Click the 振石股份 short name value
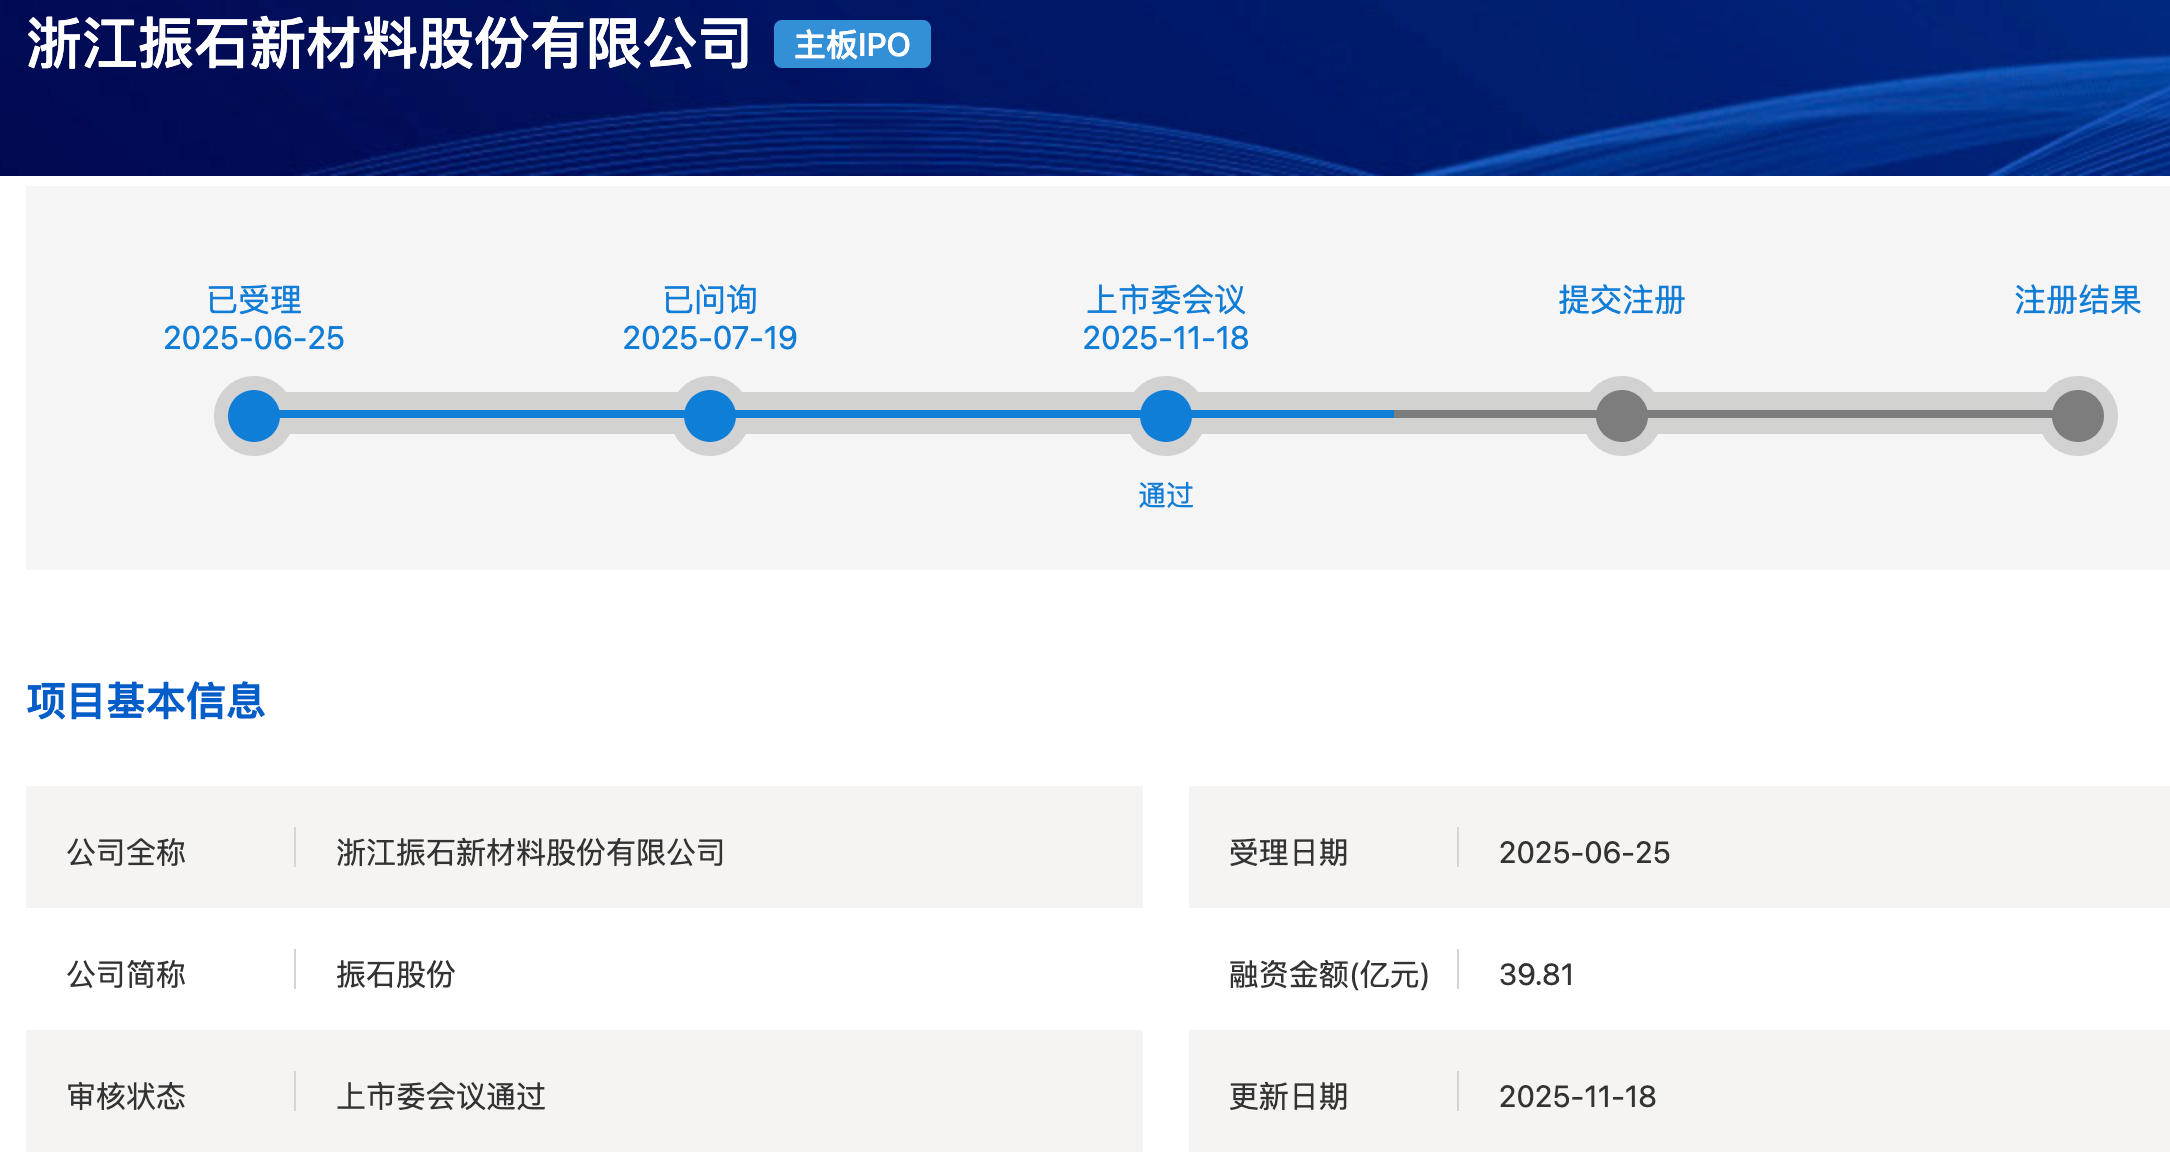This screenshot has width=2170, height=1162. pos(396,974)
